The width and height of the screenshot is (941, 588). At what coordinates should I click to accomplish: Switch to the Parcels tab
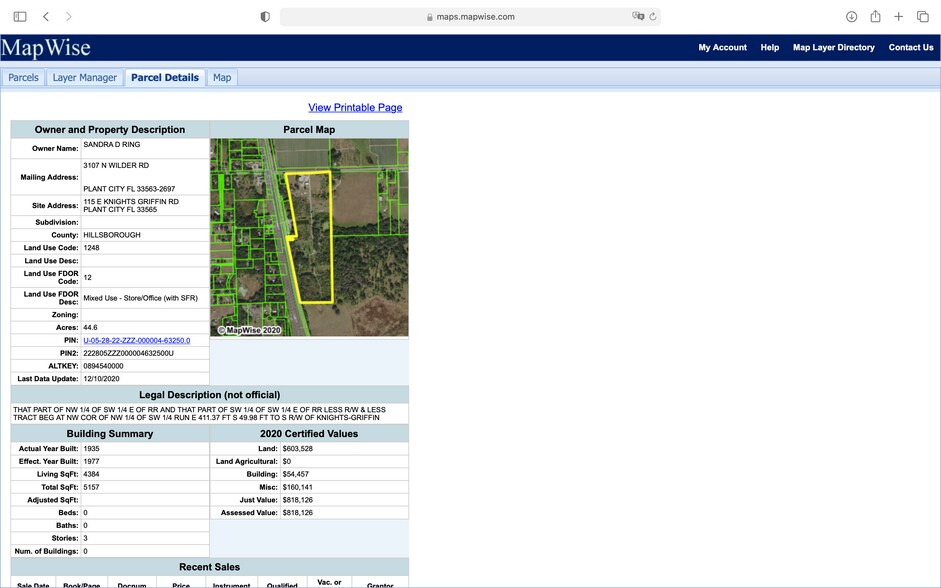point(23,76)
